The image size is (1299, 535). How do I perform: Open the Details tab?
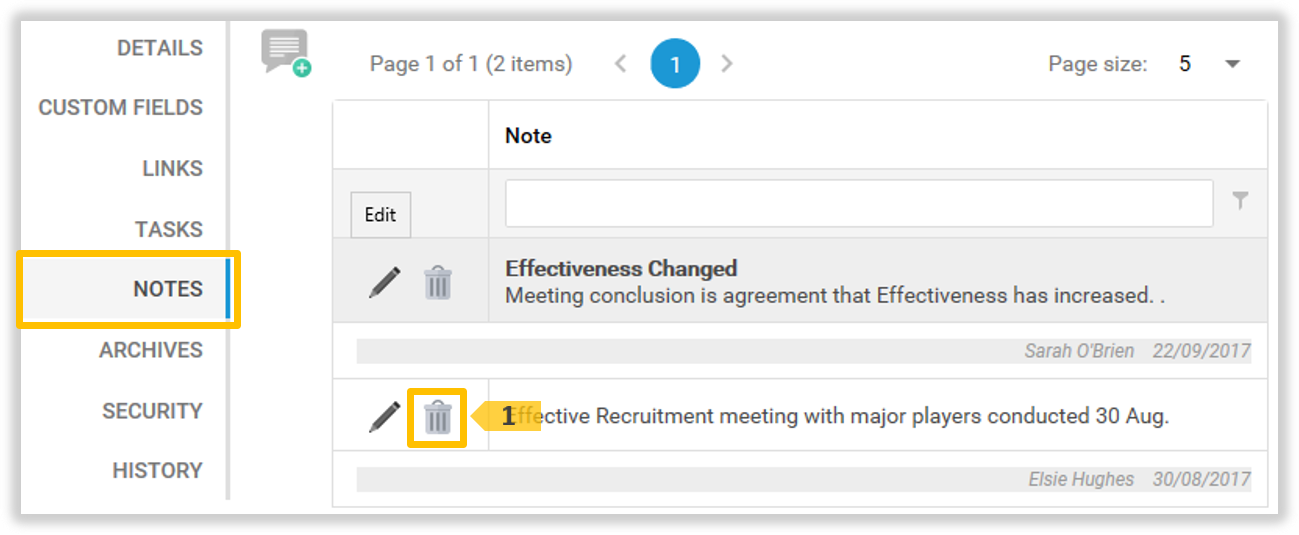point(159,48)
